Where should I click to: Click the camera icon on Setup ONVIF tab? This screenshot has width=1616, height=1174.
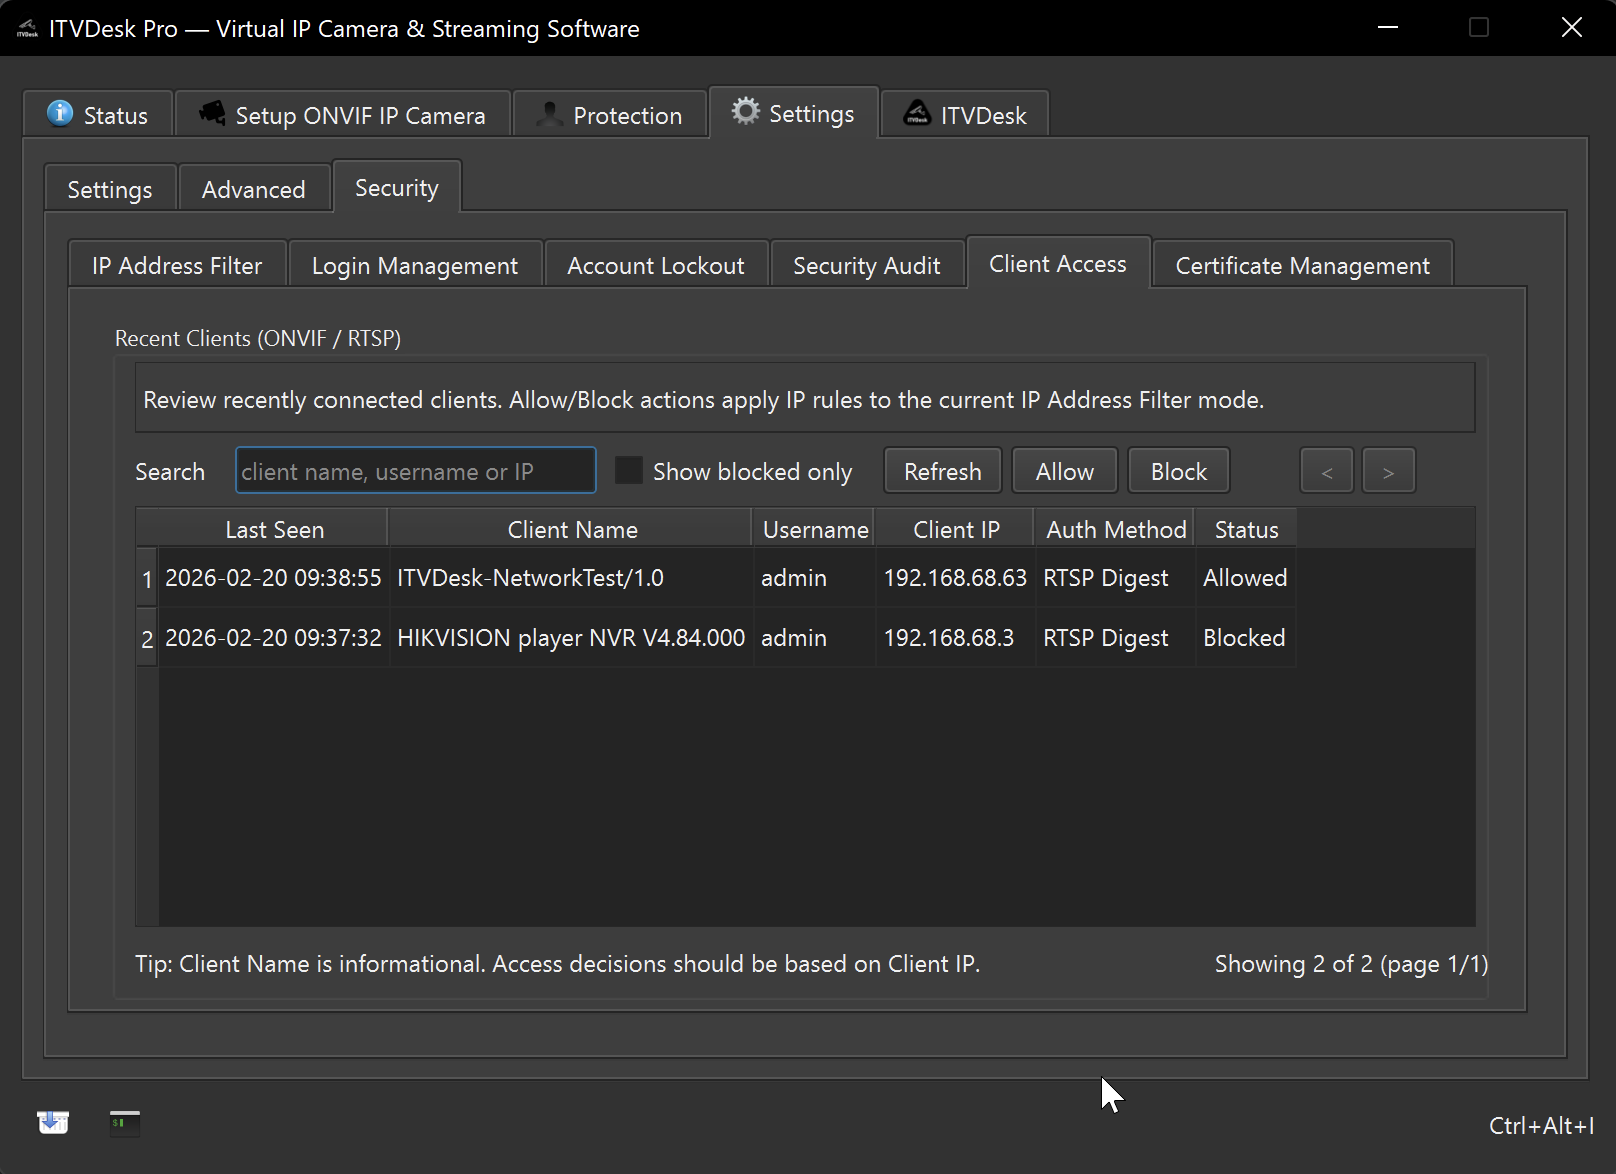[212, 114]
